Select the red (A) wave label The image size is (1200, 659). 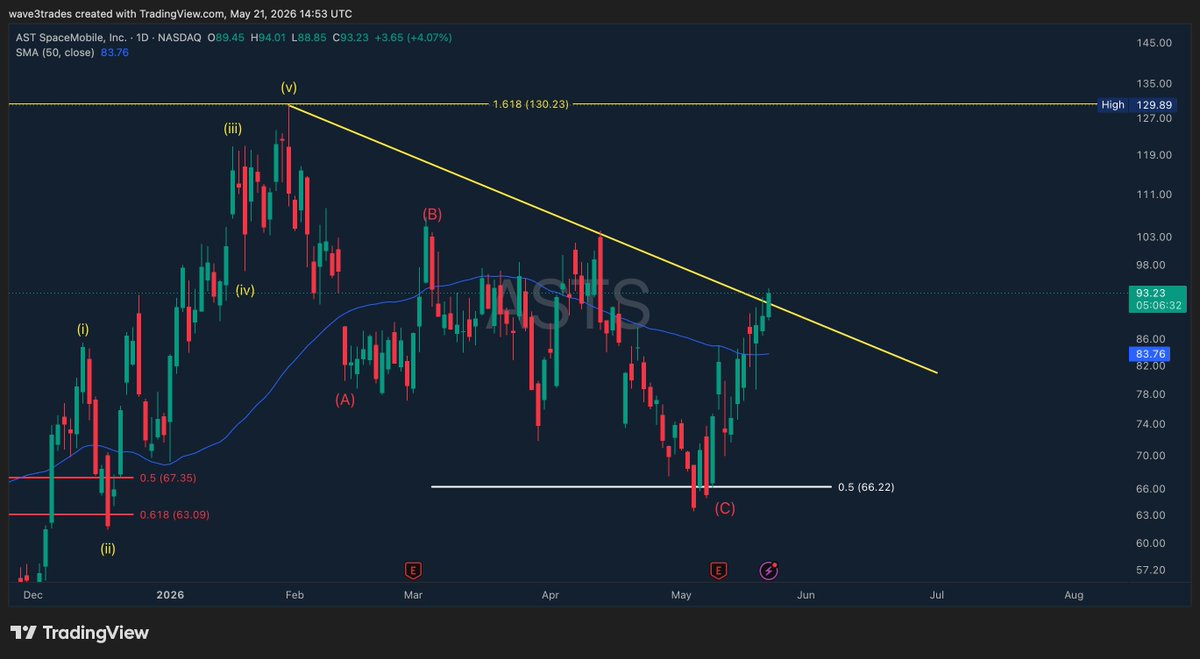344,399
